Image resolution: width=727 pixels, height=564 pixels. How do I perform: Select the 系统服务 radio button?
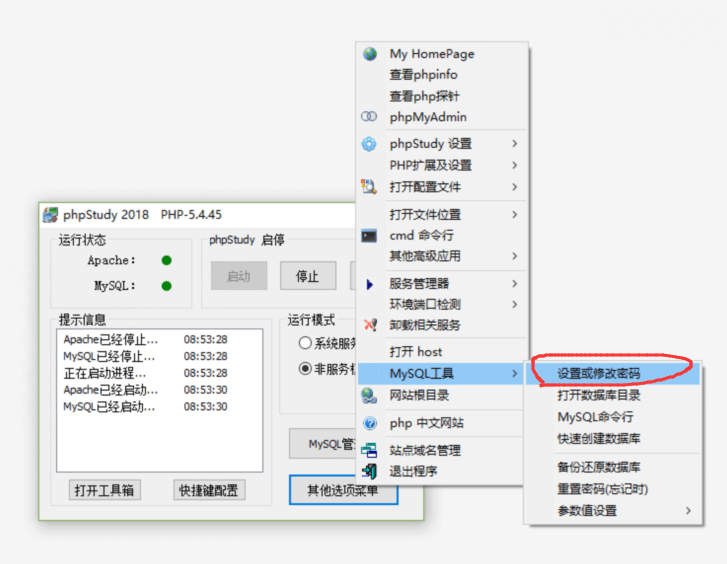click(305, 343)
